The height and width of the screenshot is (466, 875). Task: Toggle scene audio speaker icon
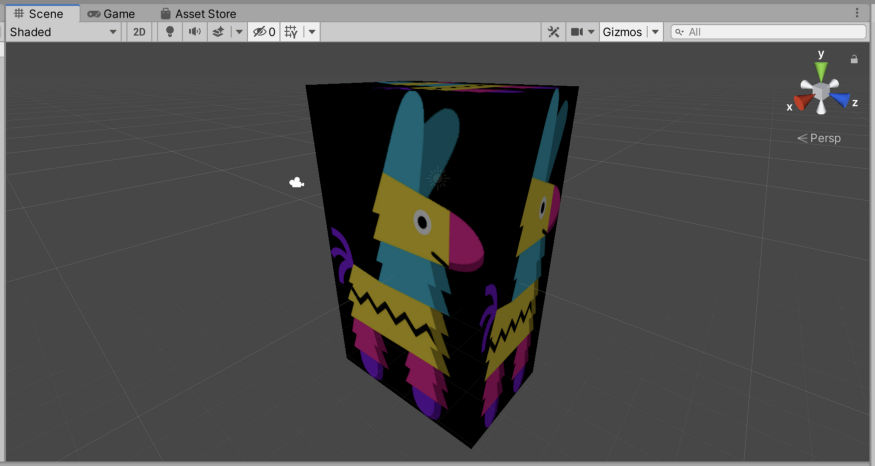pyautogui.click(x=194, y=32)
